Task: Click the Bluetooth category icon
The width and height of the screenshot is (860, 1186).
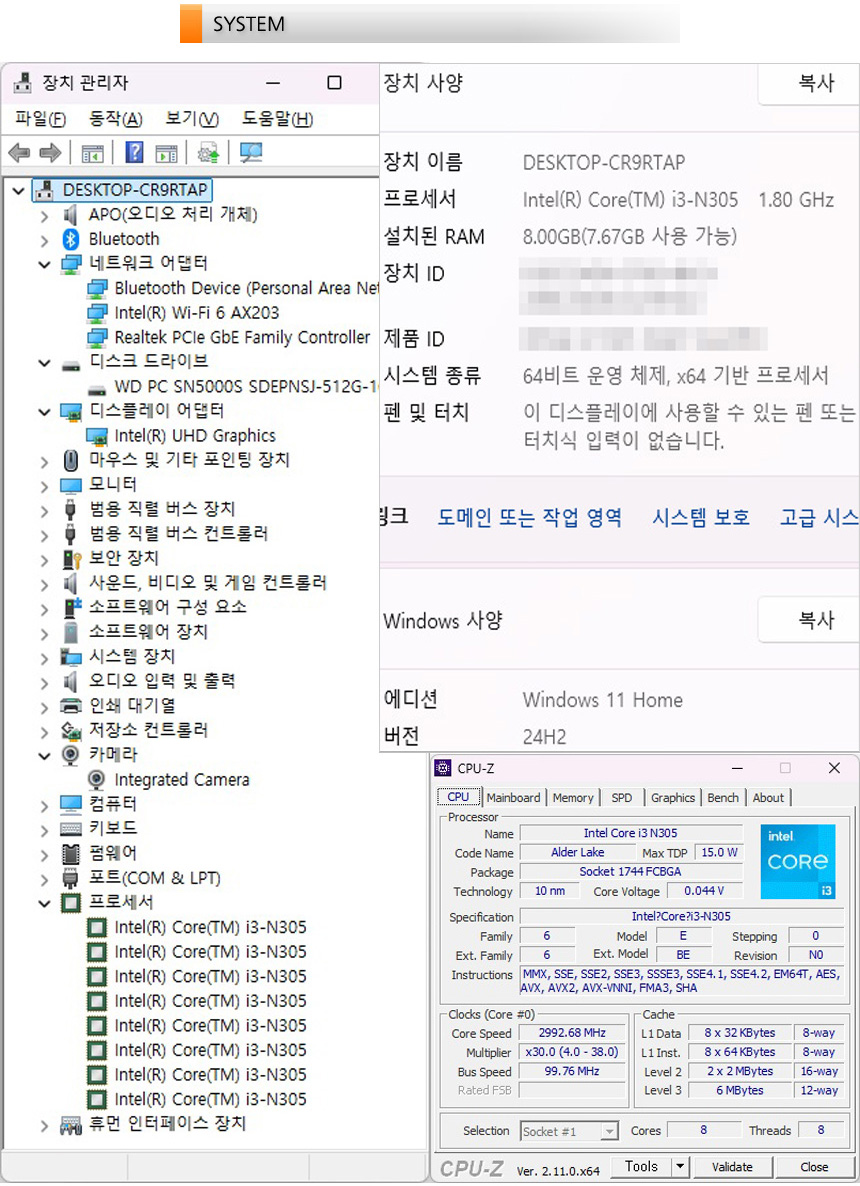Action: coord(70,239)
